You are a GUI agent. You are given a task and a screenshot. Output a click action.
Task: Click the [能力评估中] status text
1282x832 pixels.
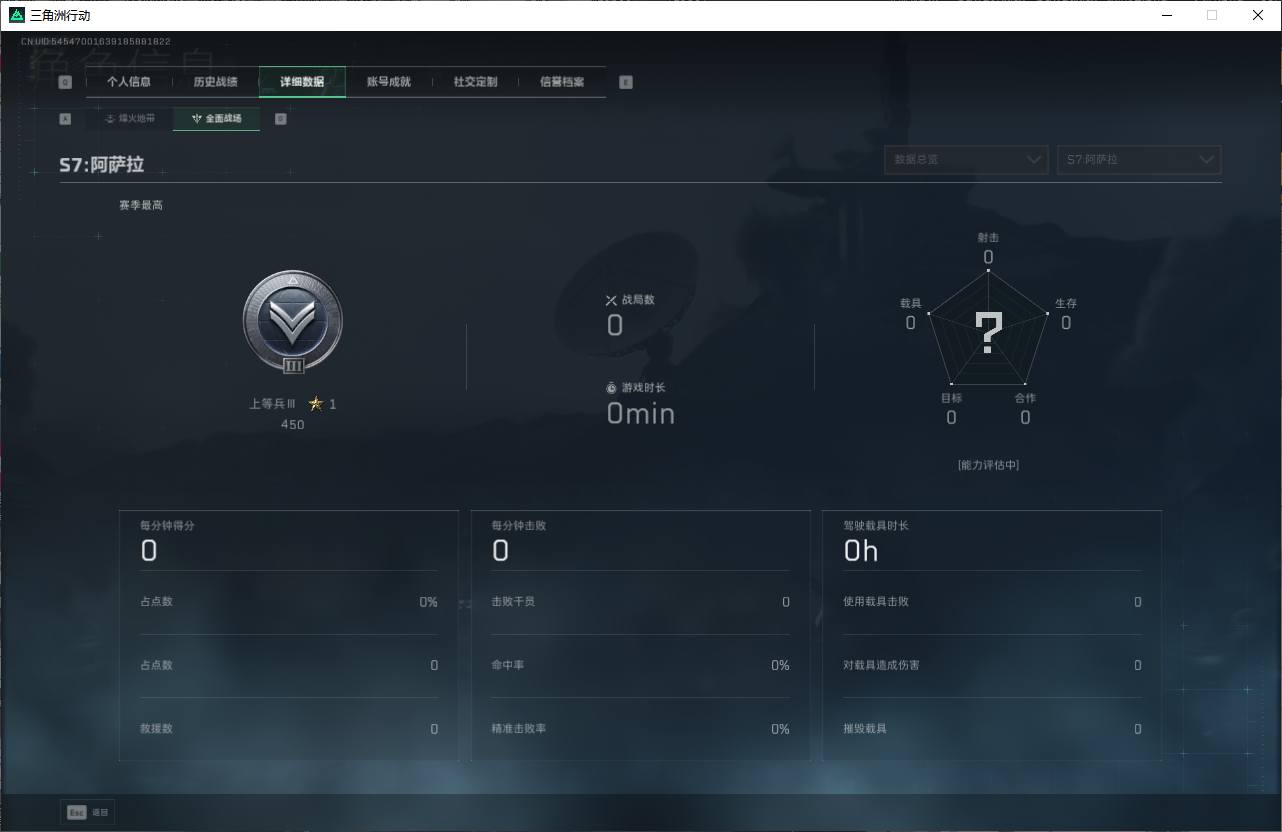[x=989, y=465]
